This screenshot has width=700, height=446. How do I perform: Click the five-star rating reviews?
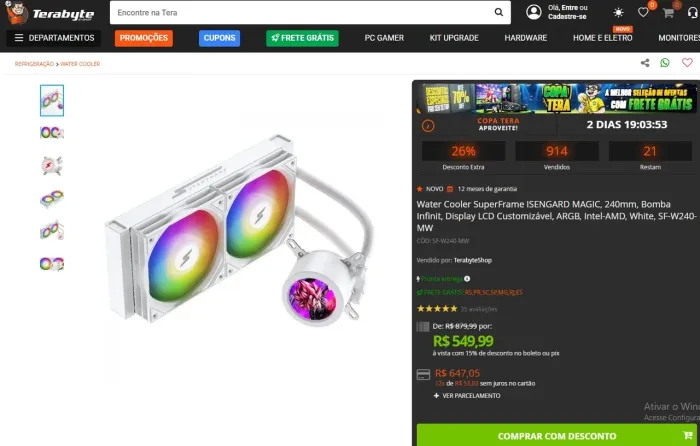pyautogui.click(x=437, y=308)
